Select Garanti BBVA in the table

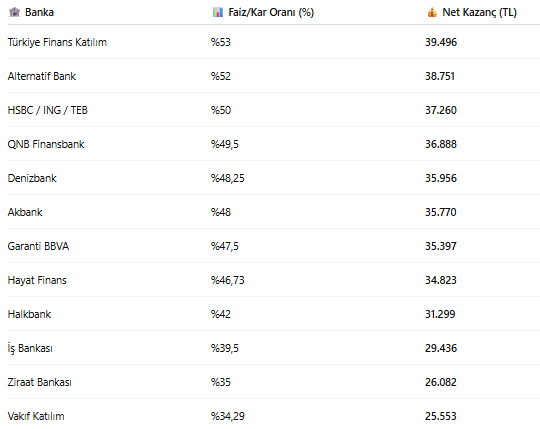pyautogui.click(x=38, y=246)
